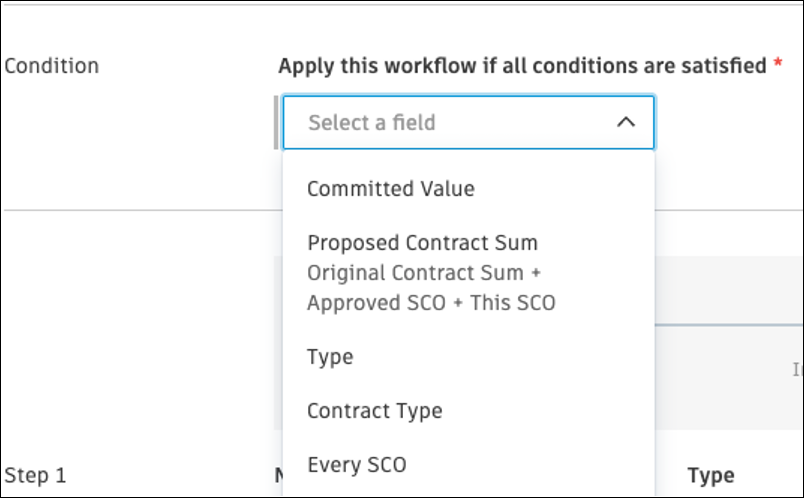Click the 'Condition' section label
Viewport: 804px width, 498px height.
click(52, 66)
